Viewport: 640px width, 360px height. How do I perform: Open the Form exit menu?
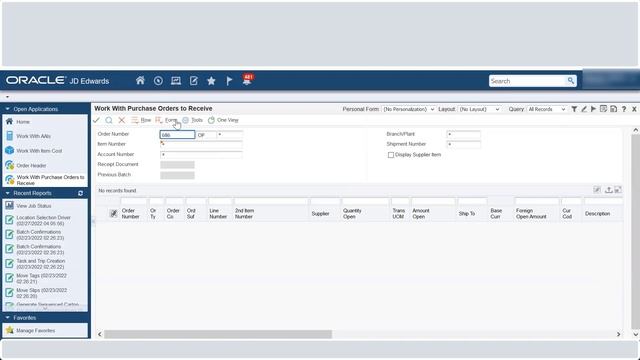click(166, 120)
